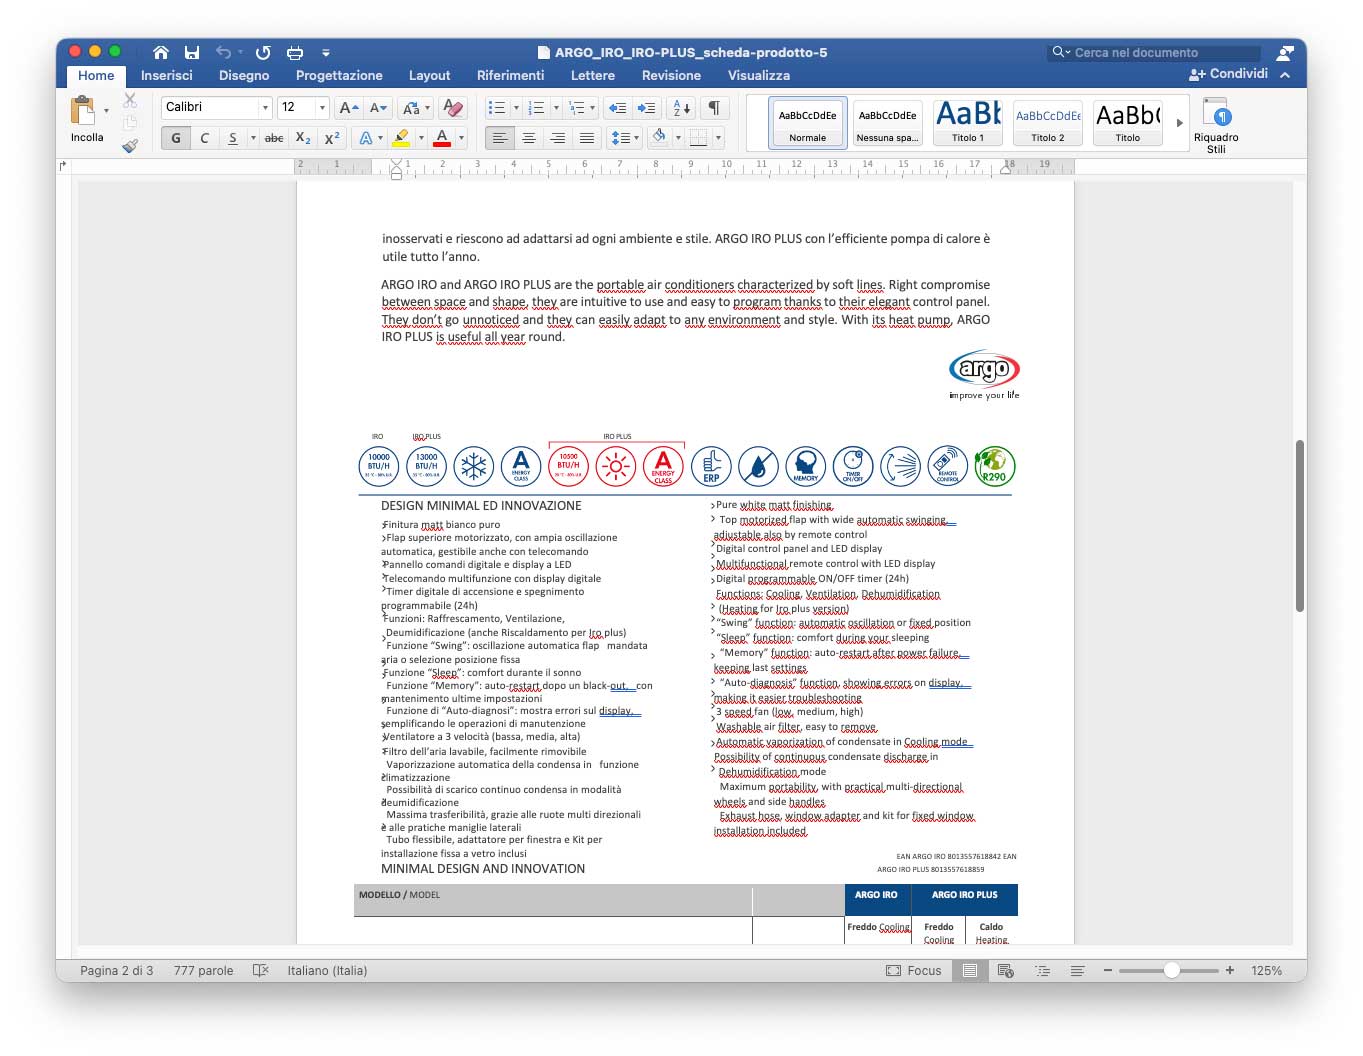Switch to print layout view in status bar
This screenshot has height=1056, width=1363.
coord(969,970)
